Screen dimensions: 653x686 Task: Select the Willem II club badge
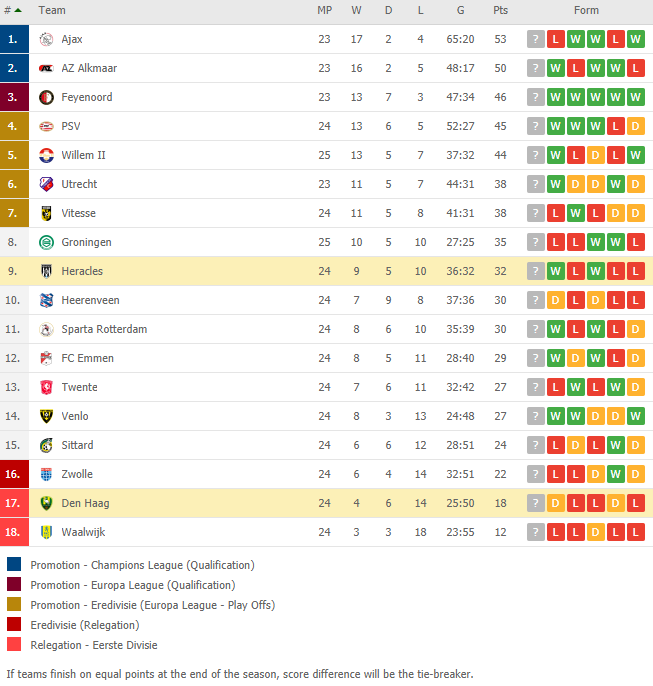46,155
